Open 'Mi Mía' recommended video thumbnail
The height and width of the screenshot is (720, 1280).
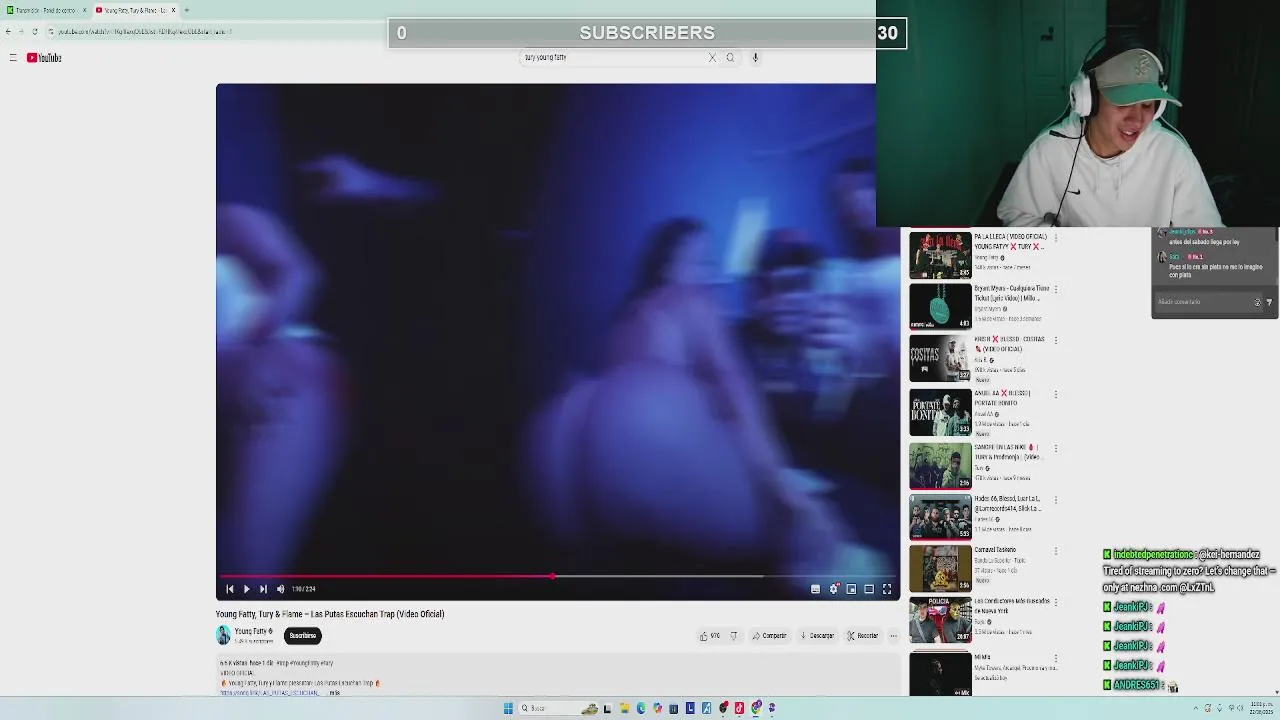click(x=940, y=675)
